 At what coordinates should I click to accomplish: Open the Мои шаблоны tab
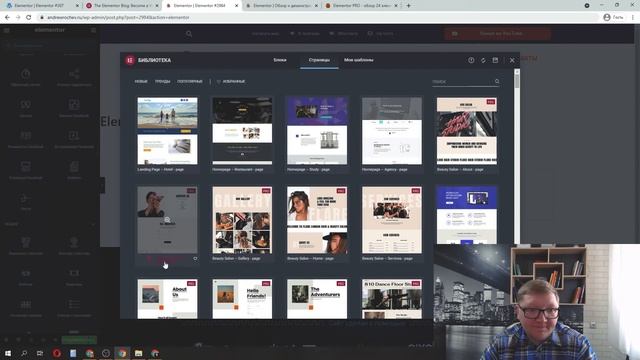358,60
